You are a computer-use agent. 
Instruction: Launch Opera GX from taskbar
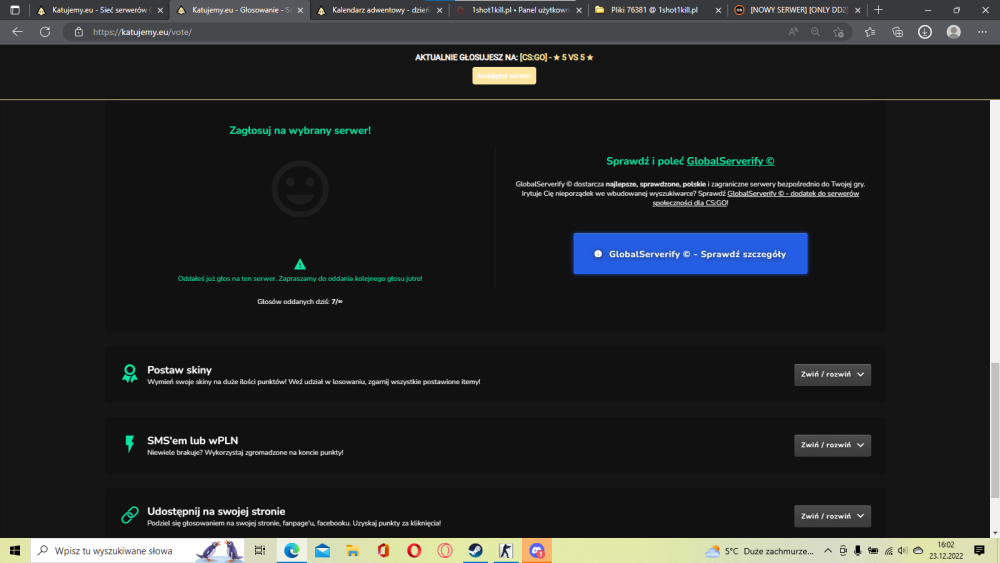pyautogui.click(x=445, y=550)
